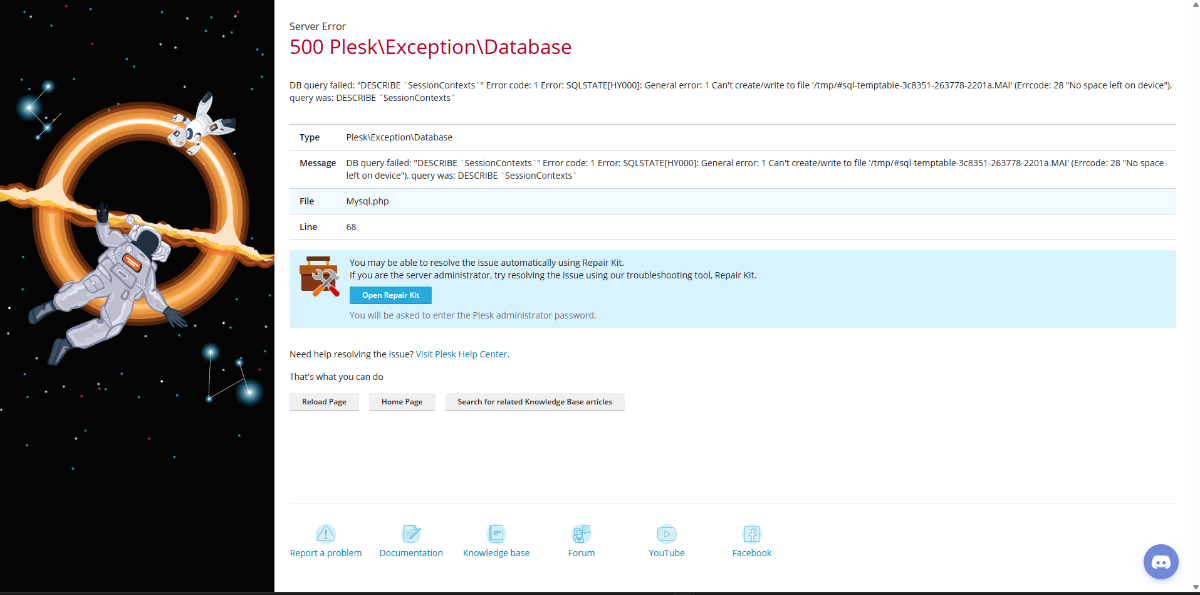Viewport: 1200px width, 595px height.
Task: Go to Home Page button
Action: pos(402,402)
